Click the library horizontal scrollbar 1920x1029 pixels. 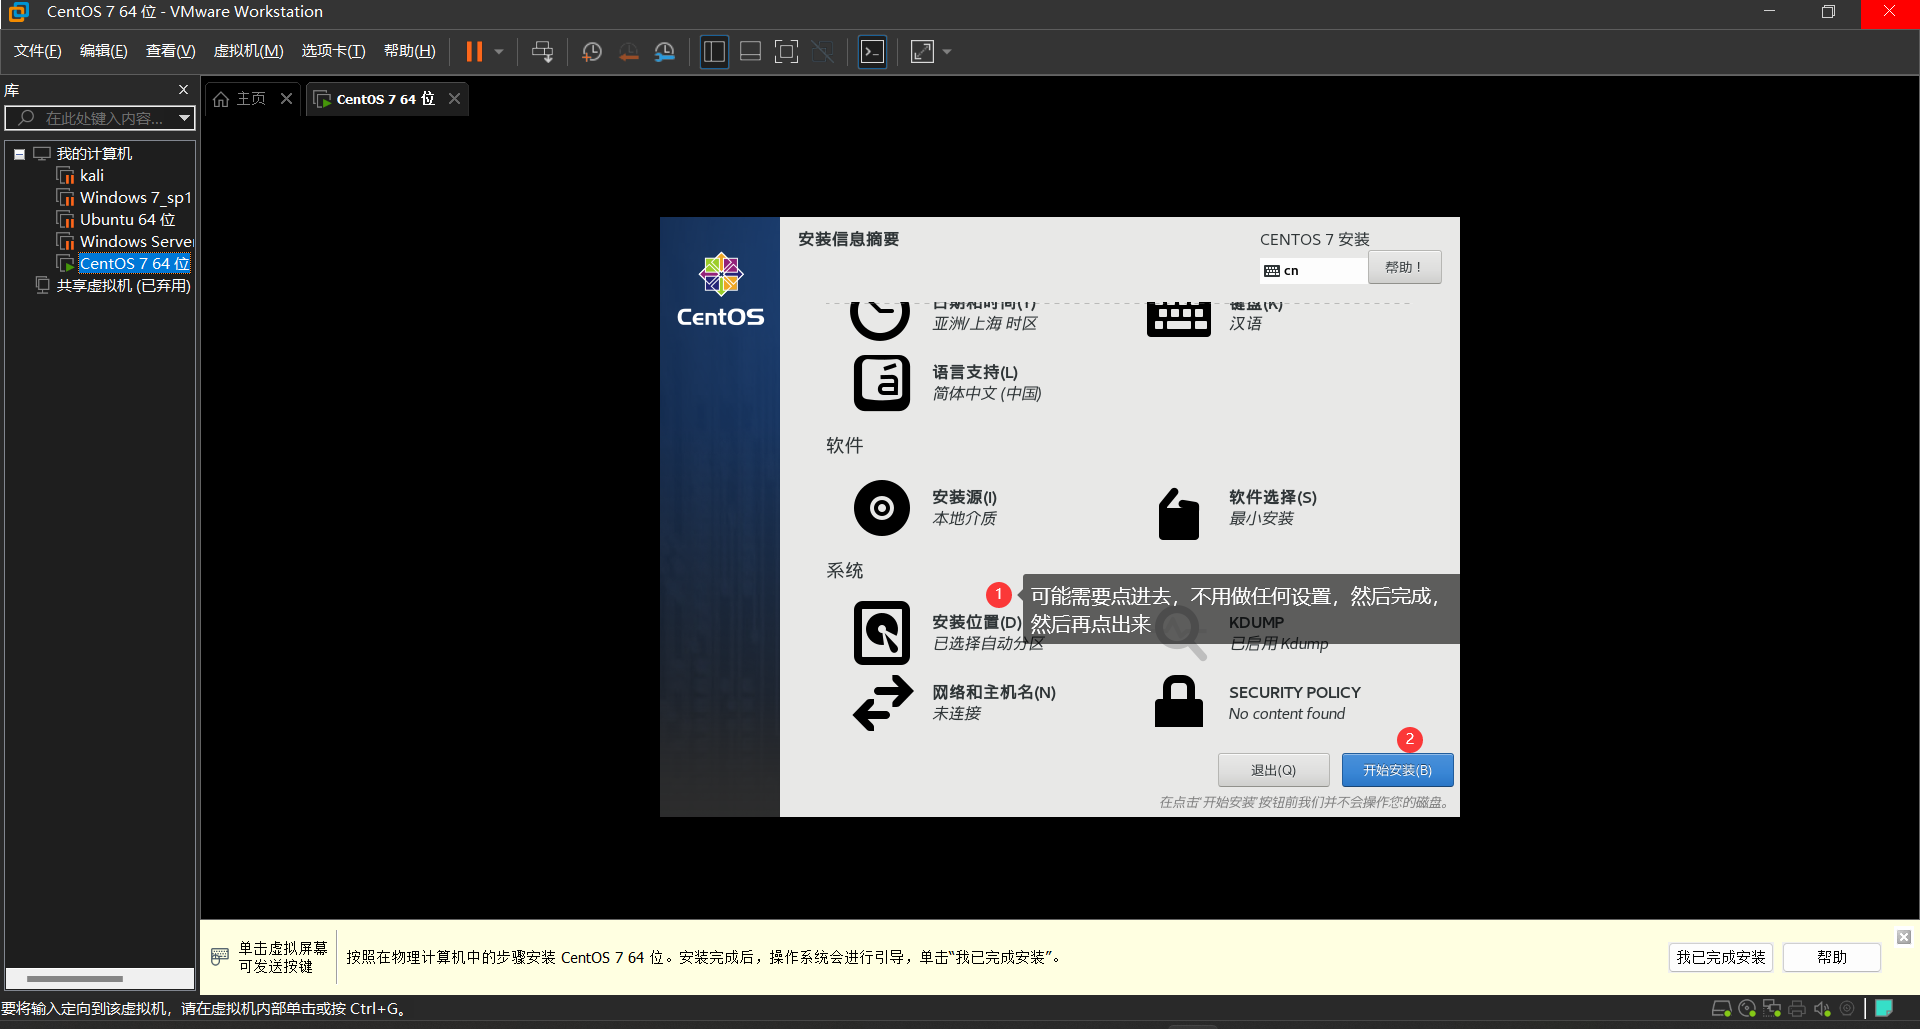[x=75, y=979]
